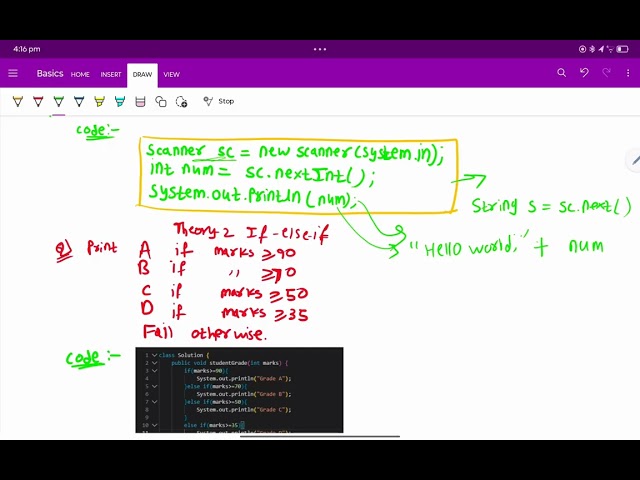640x480 pixels.
Task: Tap the 'Grade A' println line in code
Action: pyautogui.click(x=244, y=378)
